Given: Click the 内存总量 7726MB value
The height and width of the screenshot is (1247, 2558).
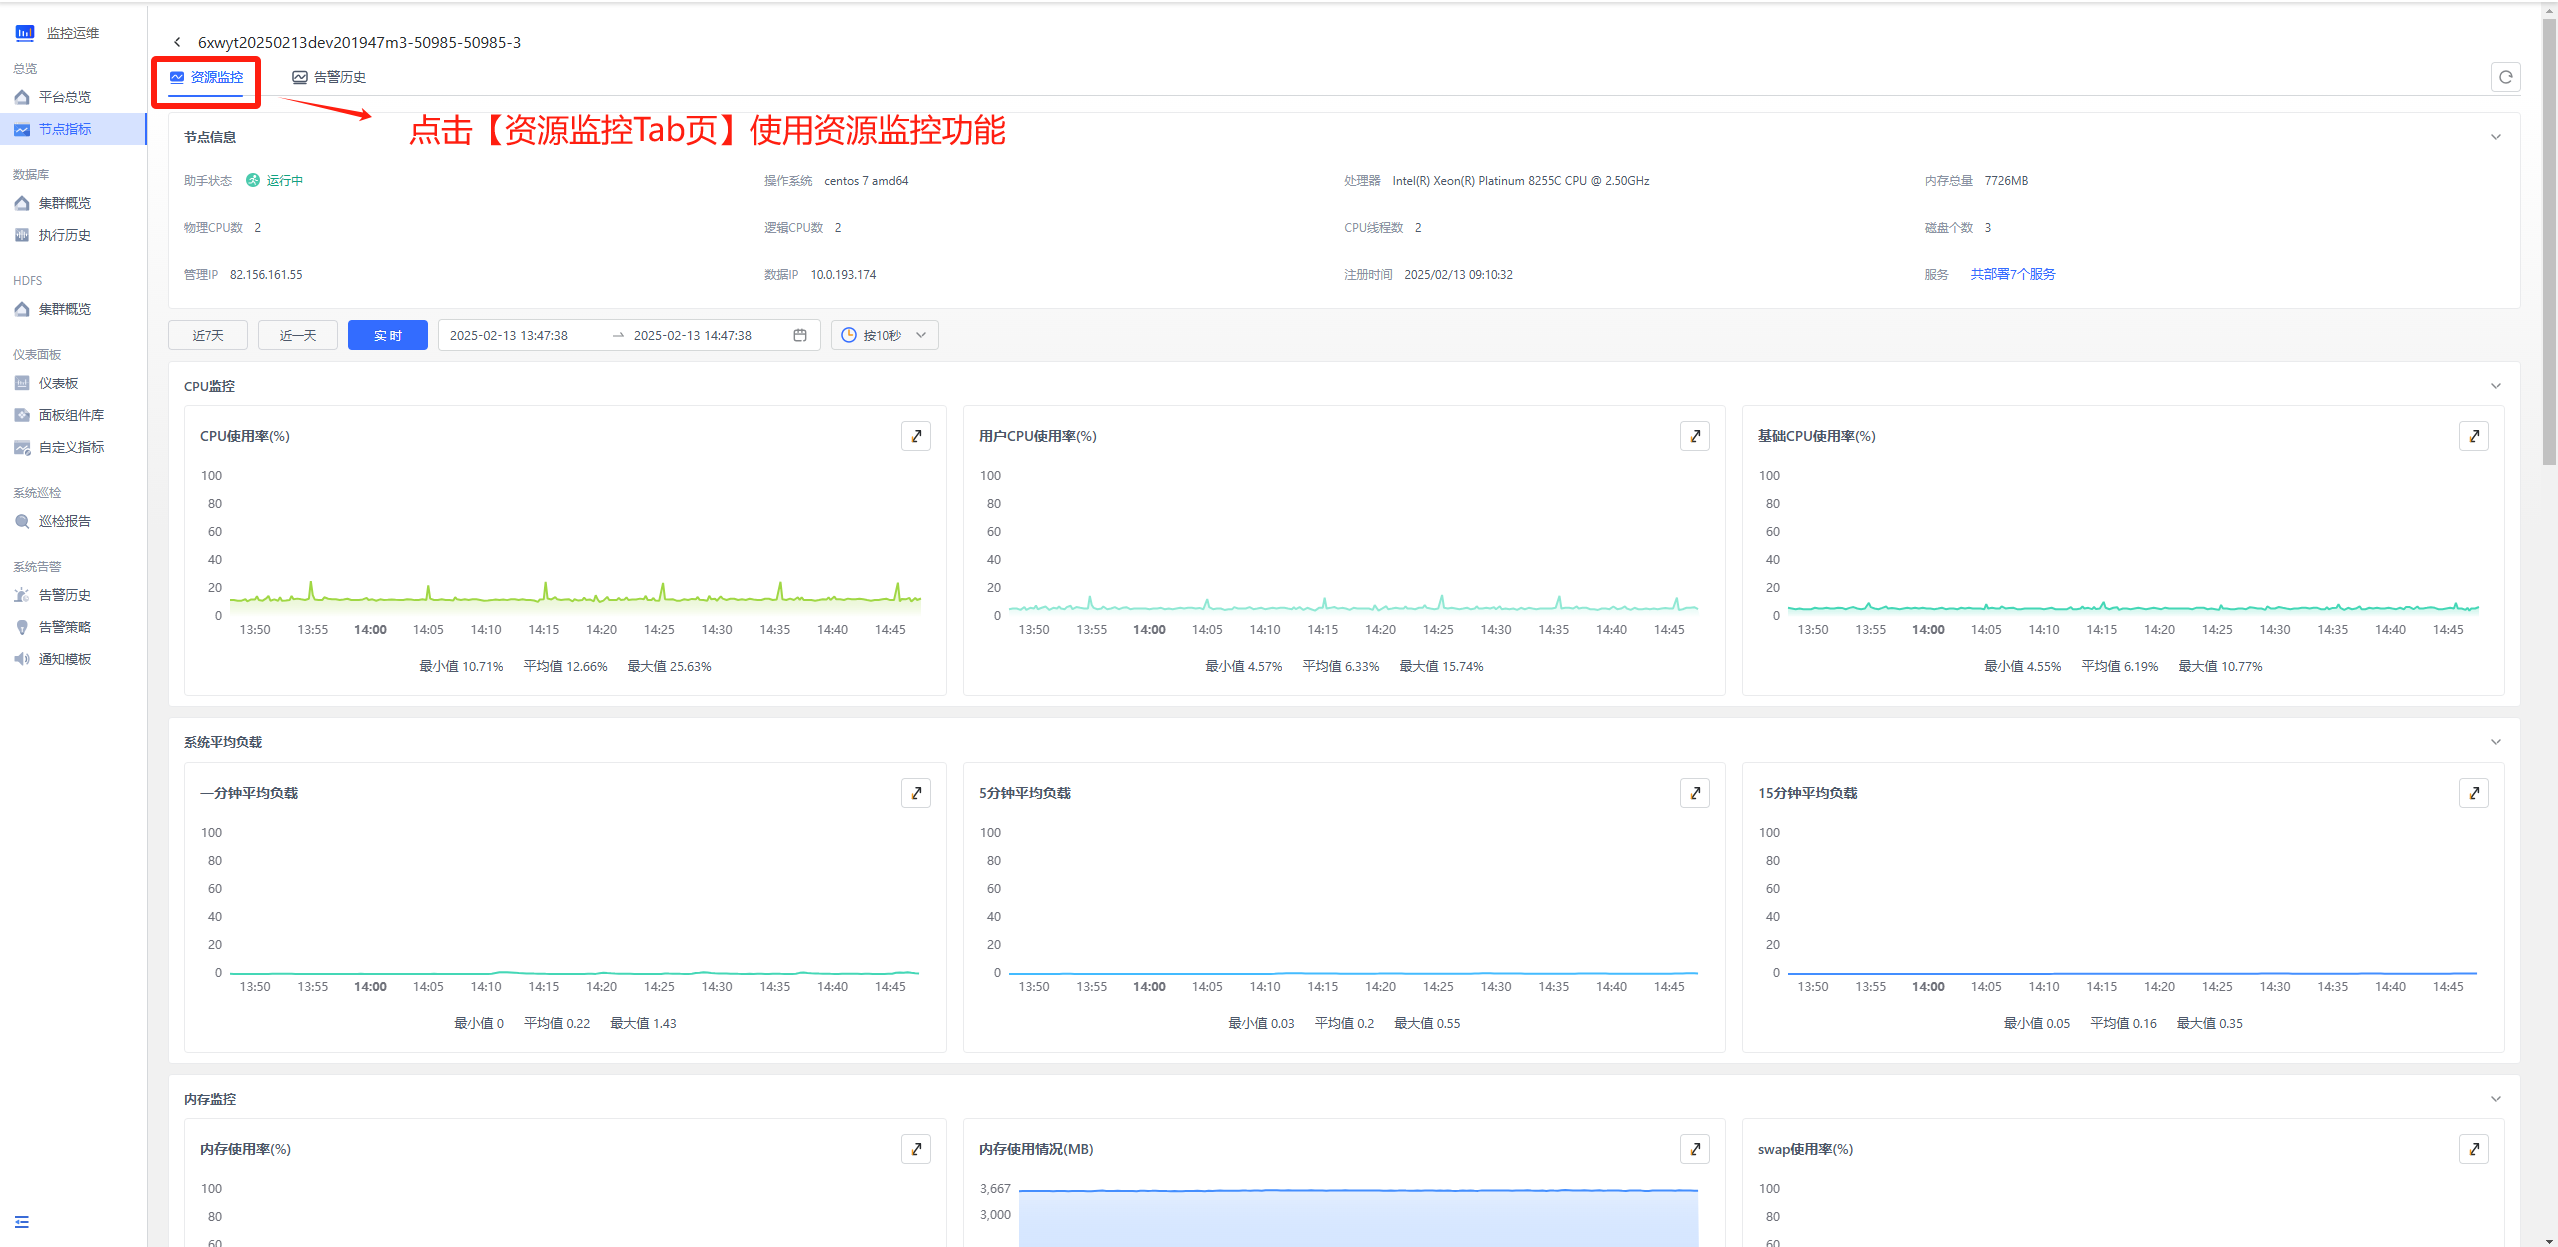Looking at the screenshot, I should 2006,181.
